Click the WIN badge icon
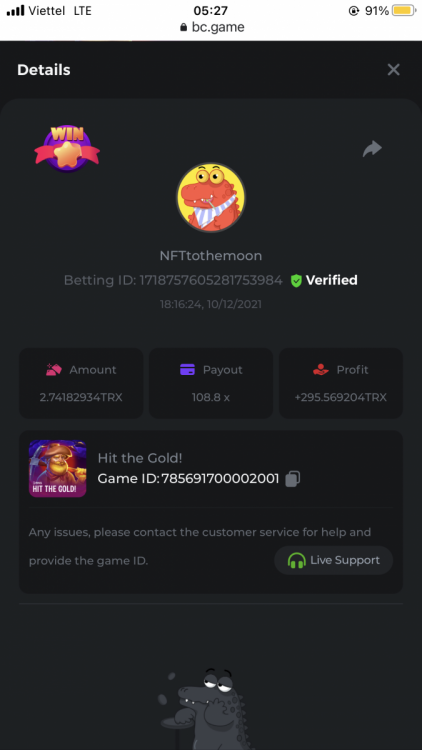The height and width of the screenshot is (750, 422). coord(67,148)
